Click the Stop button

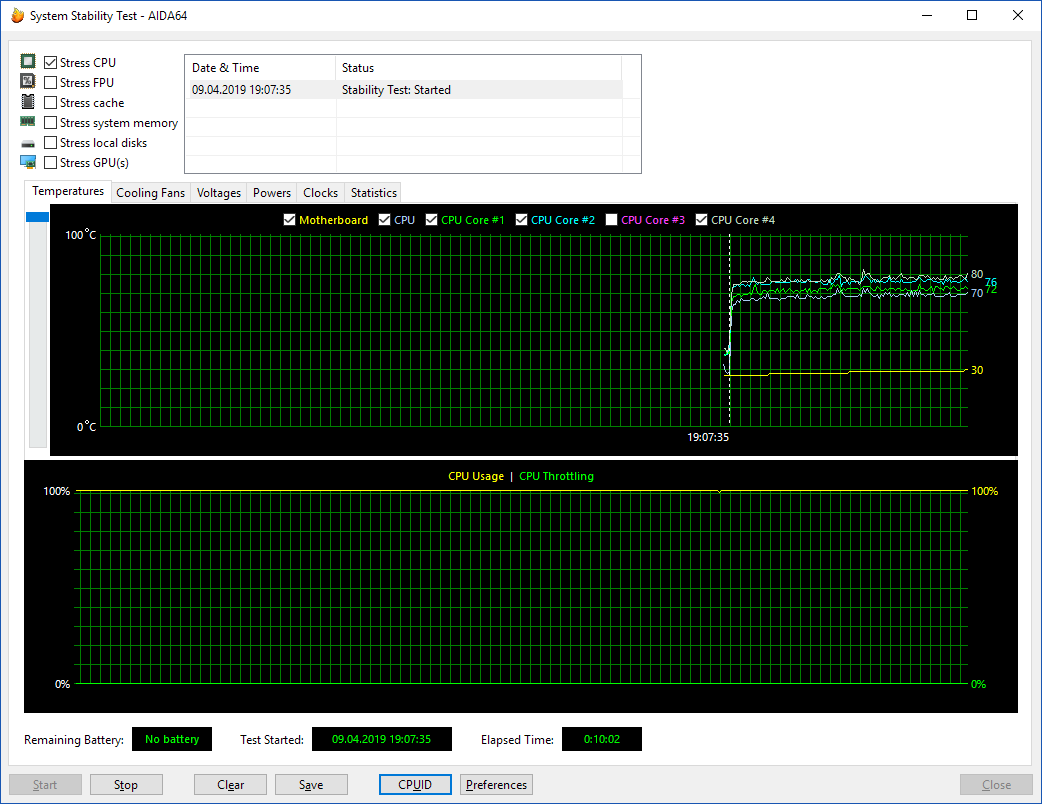pos(126,785)
